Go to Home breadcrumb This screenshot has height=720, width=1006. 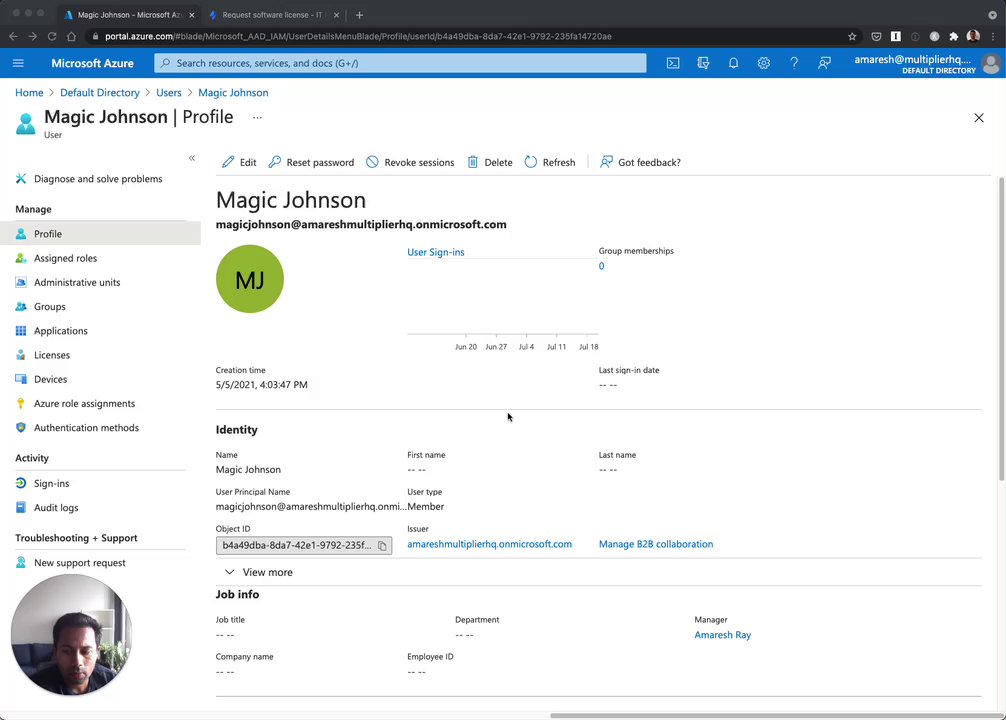pyautogui.click(x=29, y=92)
